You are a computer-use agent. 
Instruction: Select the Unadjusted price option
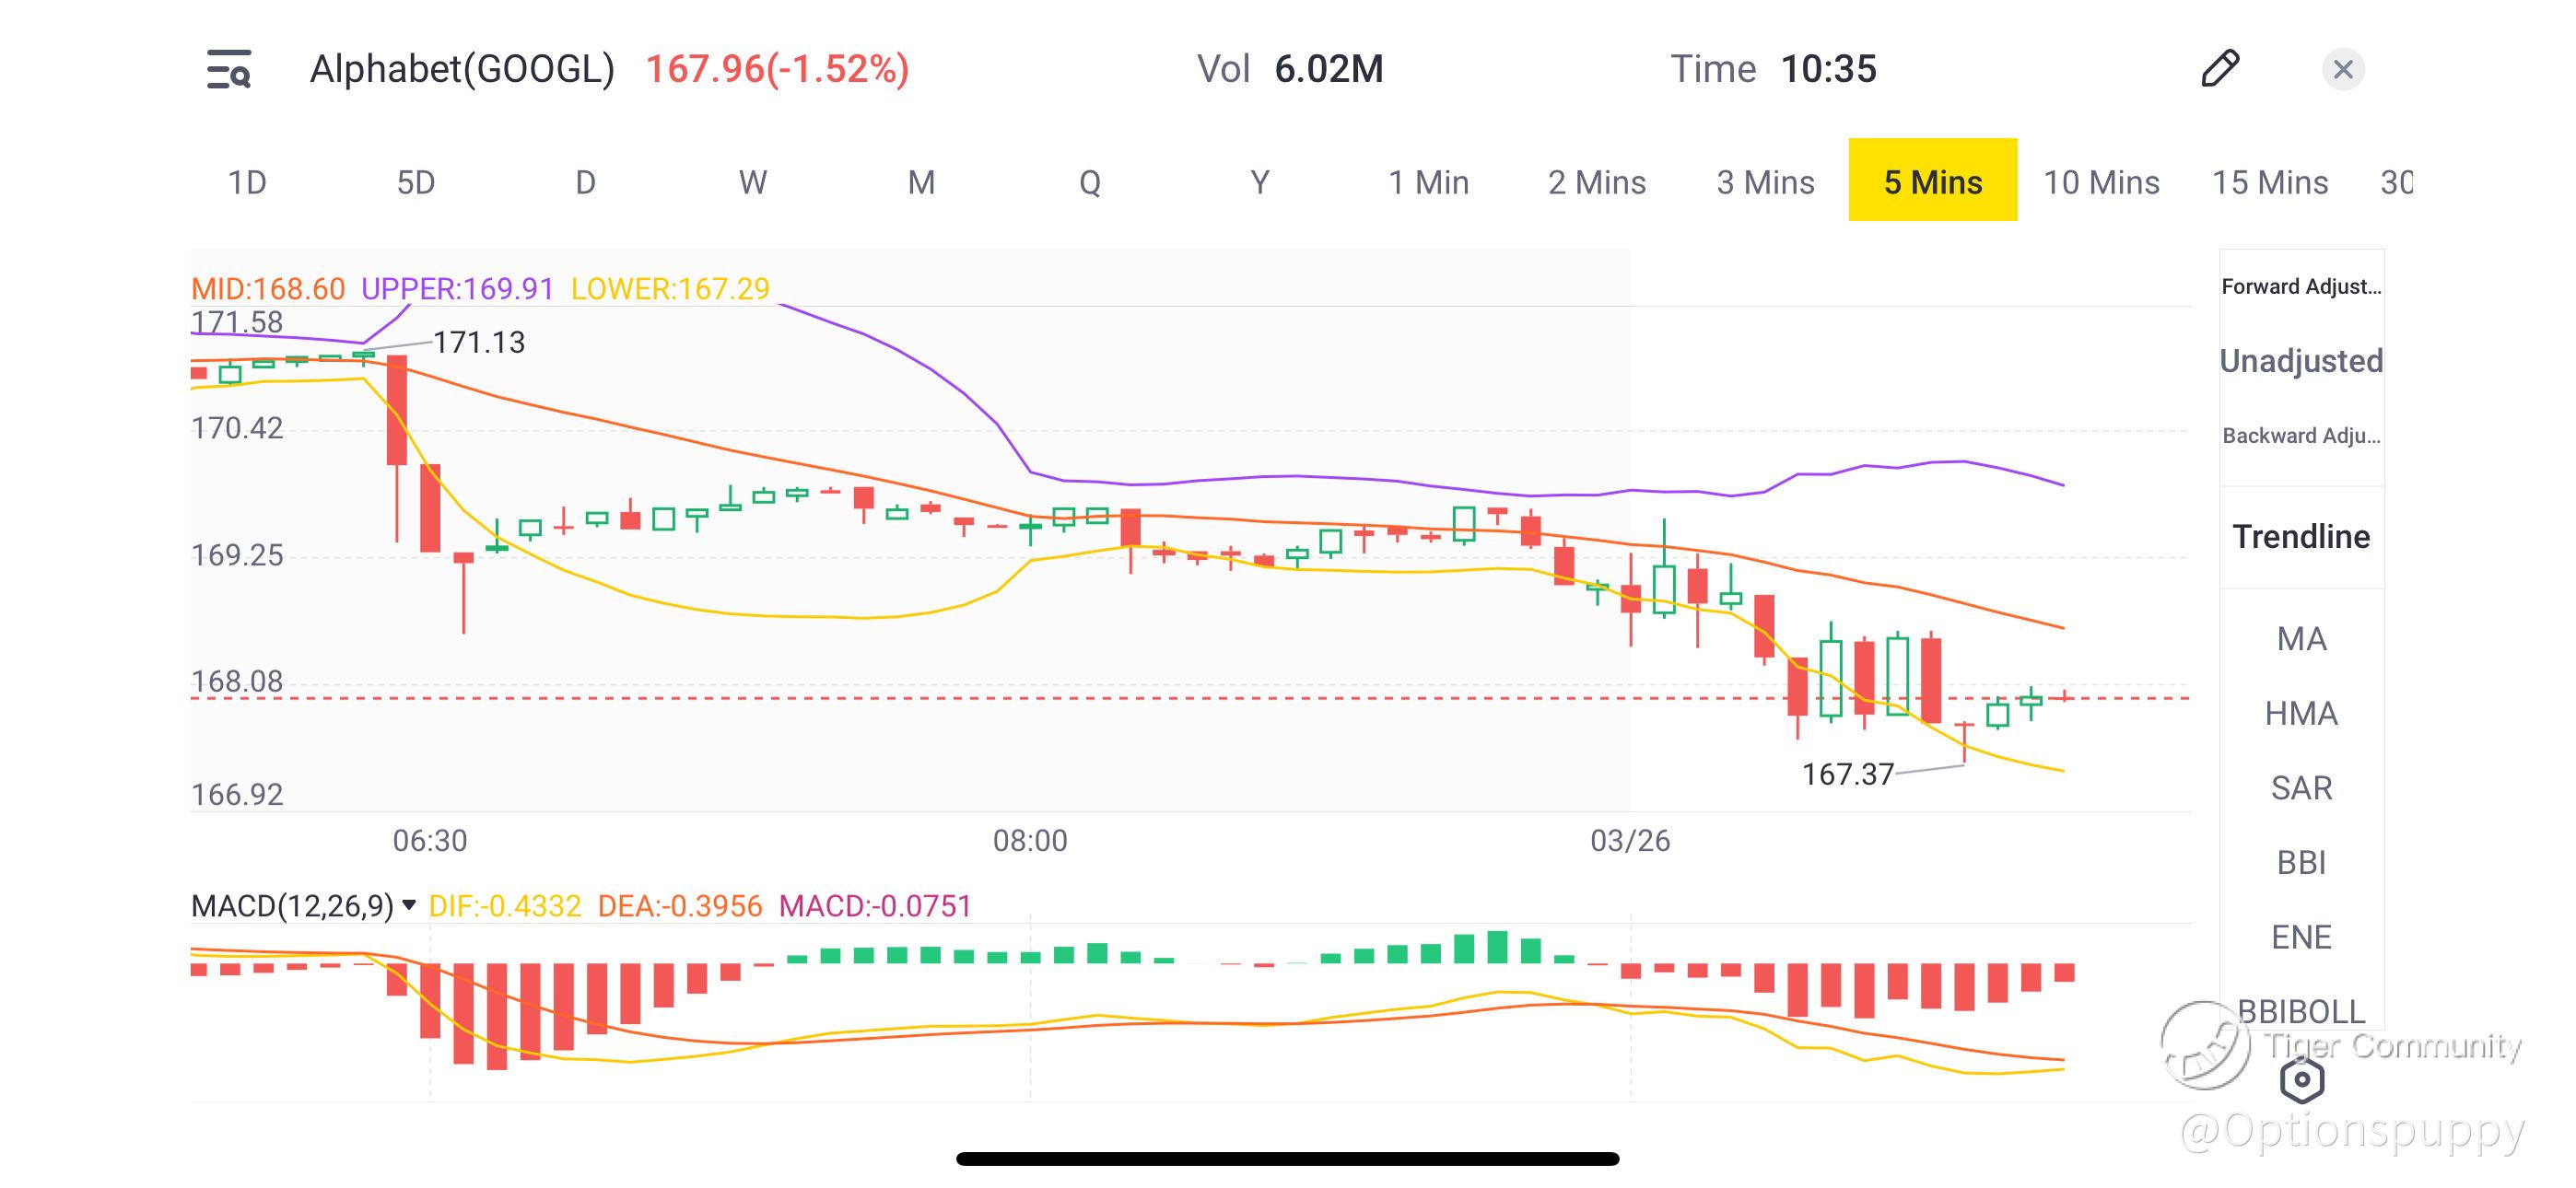click(x=2301, y=361)
